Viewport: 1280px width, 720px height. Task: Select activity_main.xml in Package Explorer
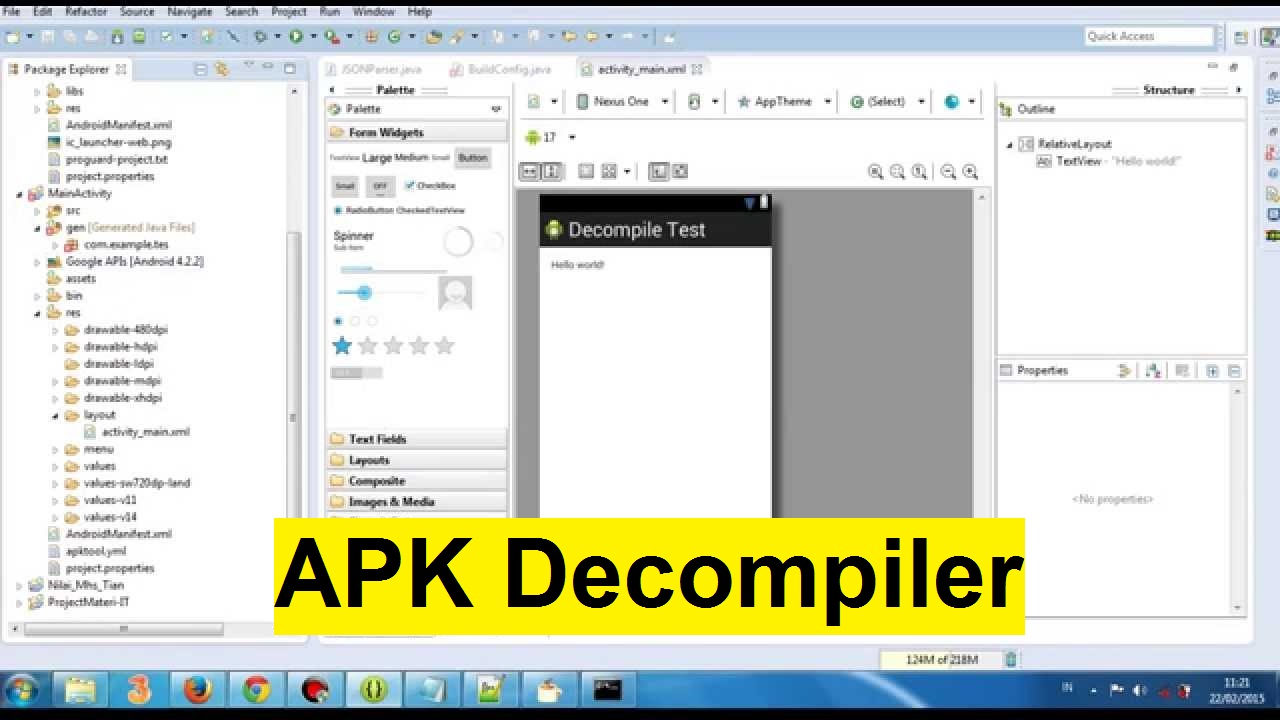point(145,432)
